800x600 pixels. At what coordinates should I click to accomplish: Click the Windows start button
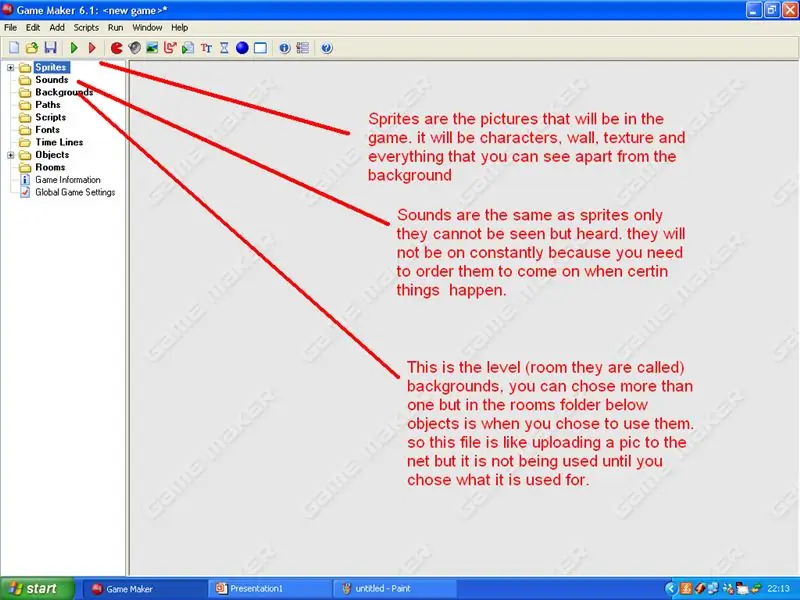coord(37,589)
